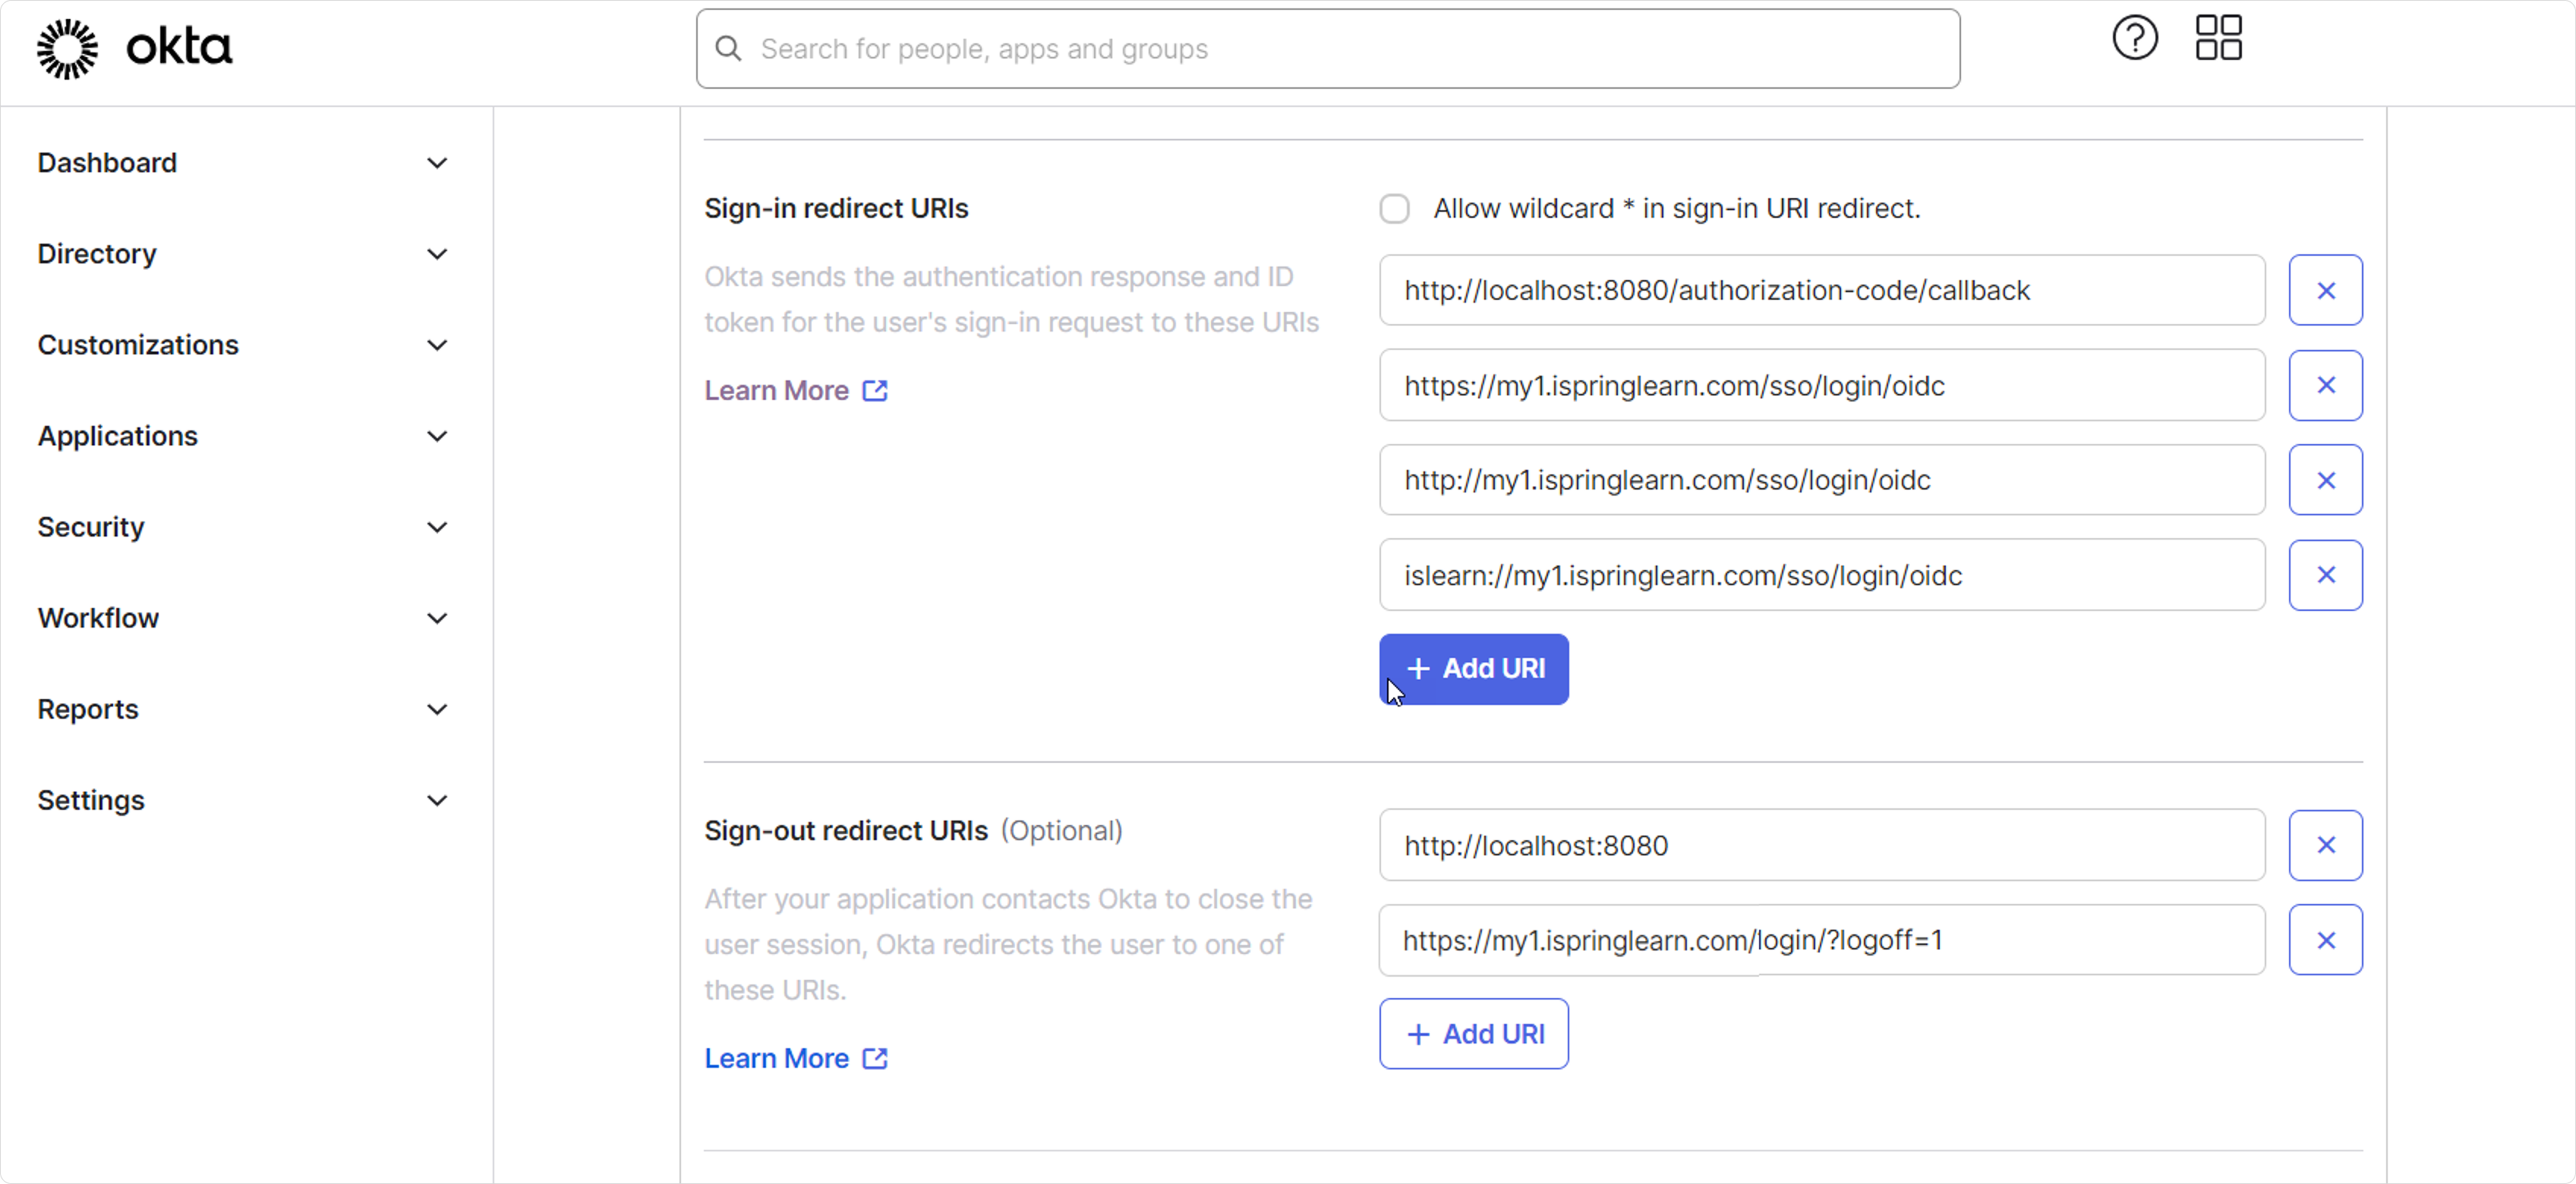Expand the Directory chevron
The width and height of the screenshot is (2576, 1184).
[x=437, y=254]
